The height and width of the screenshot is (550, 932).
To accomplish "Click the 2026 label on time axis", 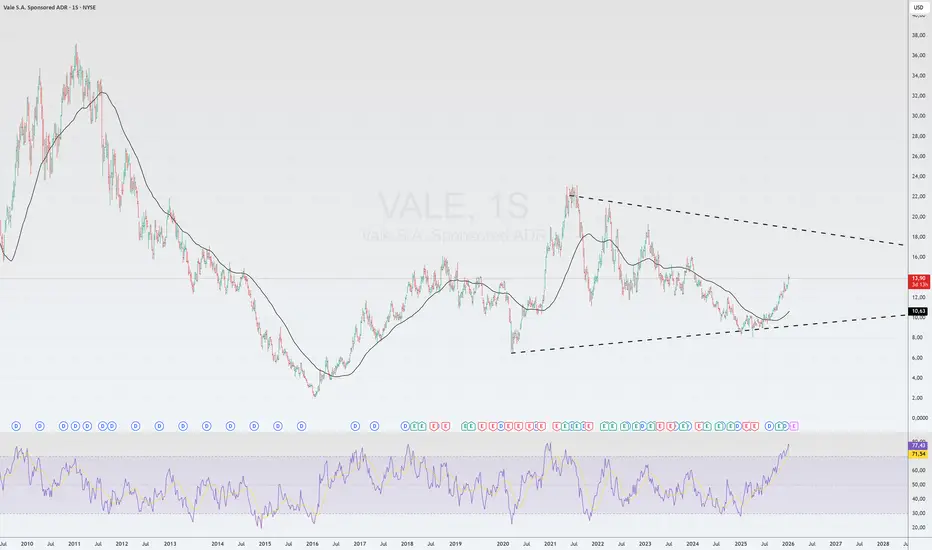I will [788, 543].
